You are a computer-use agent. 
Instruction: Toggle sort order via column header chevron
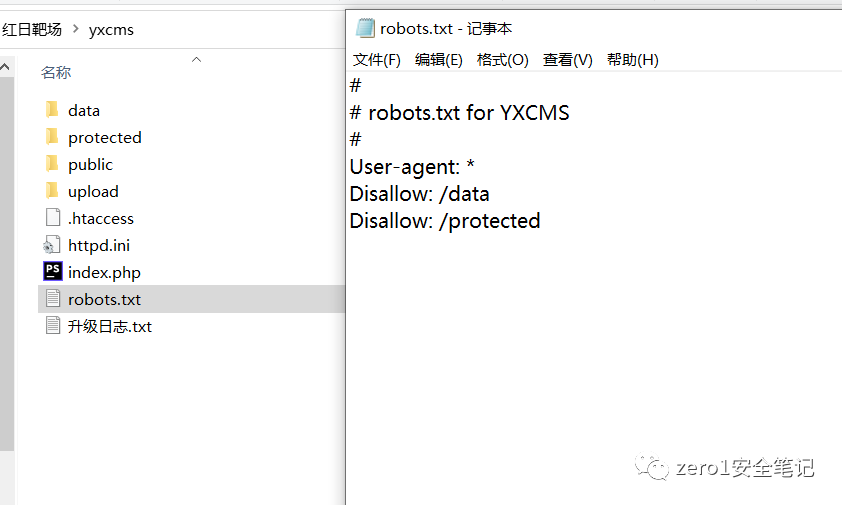coord(197,60)
